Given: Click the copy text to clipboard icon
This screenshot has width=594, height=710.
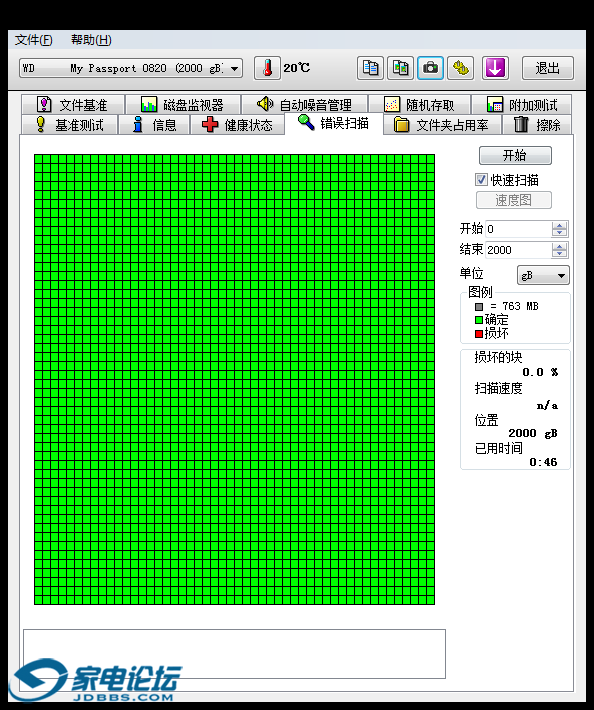Looking at the screenshot, I should [x=370, y=68].
